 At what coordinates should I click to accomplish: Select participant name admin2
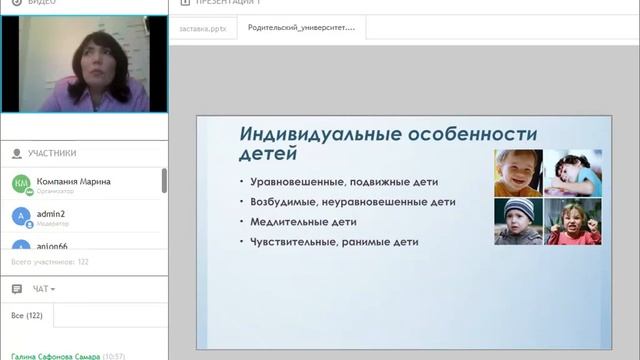pos(51,214)
